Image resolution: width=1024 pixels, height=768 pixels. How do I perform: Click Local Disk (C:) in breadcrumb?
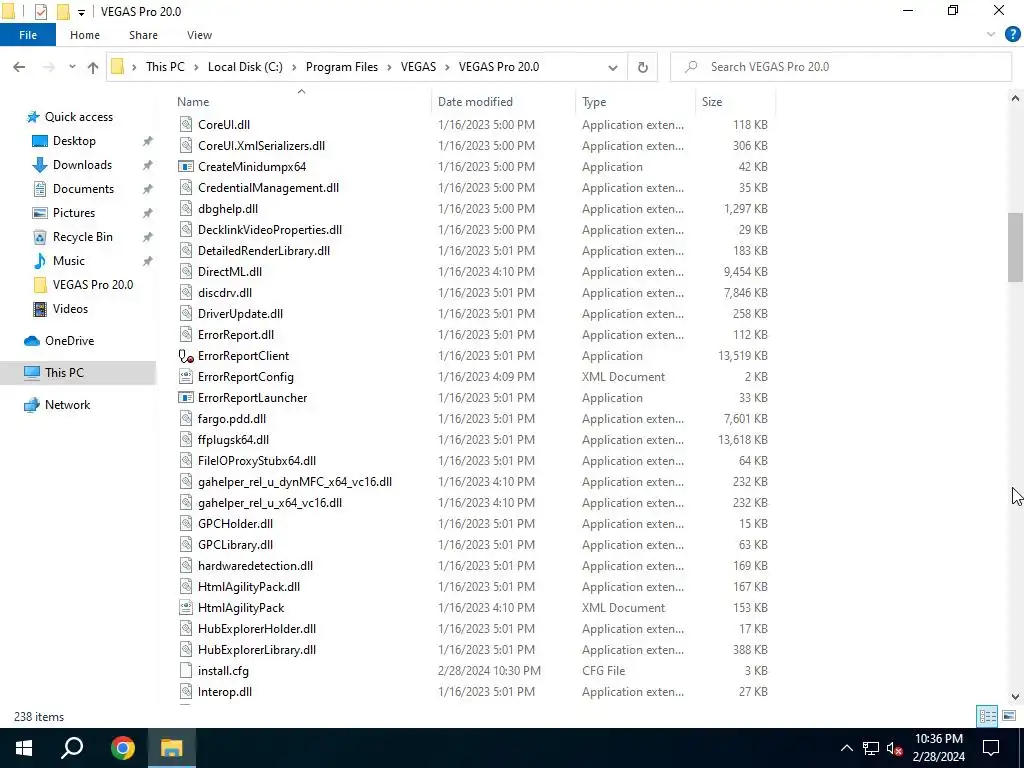click(x=245, y=67)
